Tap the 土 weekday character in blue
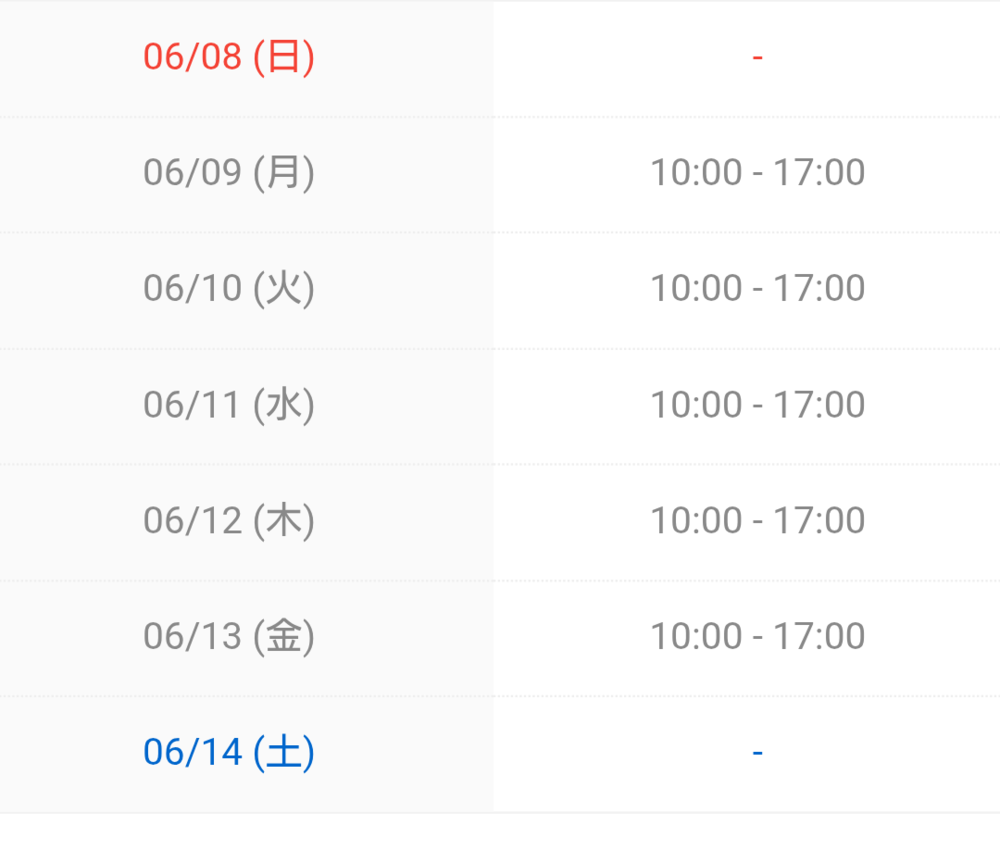 pyautogui.click(x=283, y=752)
